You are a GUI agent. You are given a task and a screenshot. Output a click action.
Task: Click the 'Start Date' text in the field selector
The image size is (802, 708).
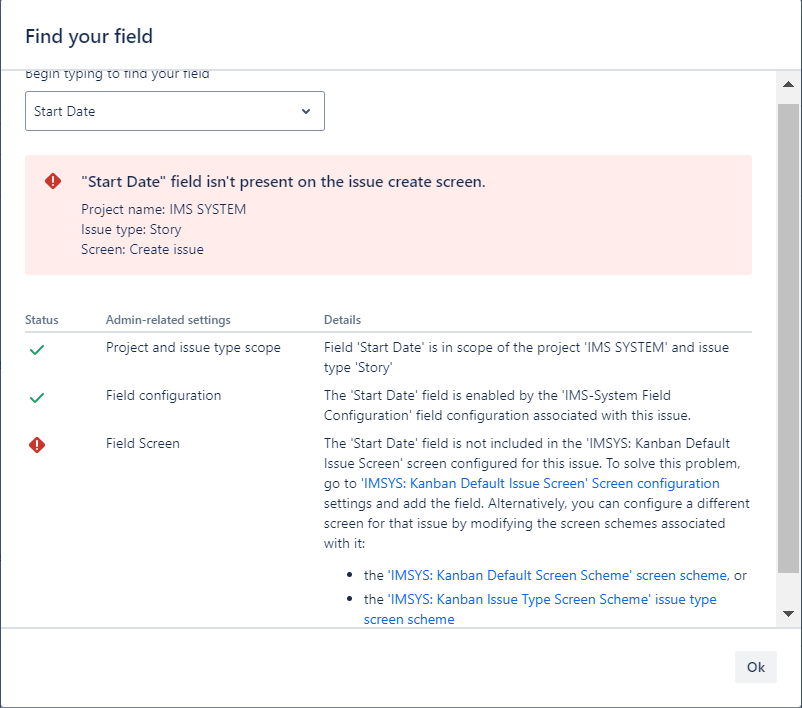(65, 111)
